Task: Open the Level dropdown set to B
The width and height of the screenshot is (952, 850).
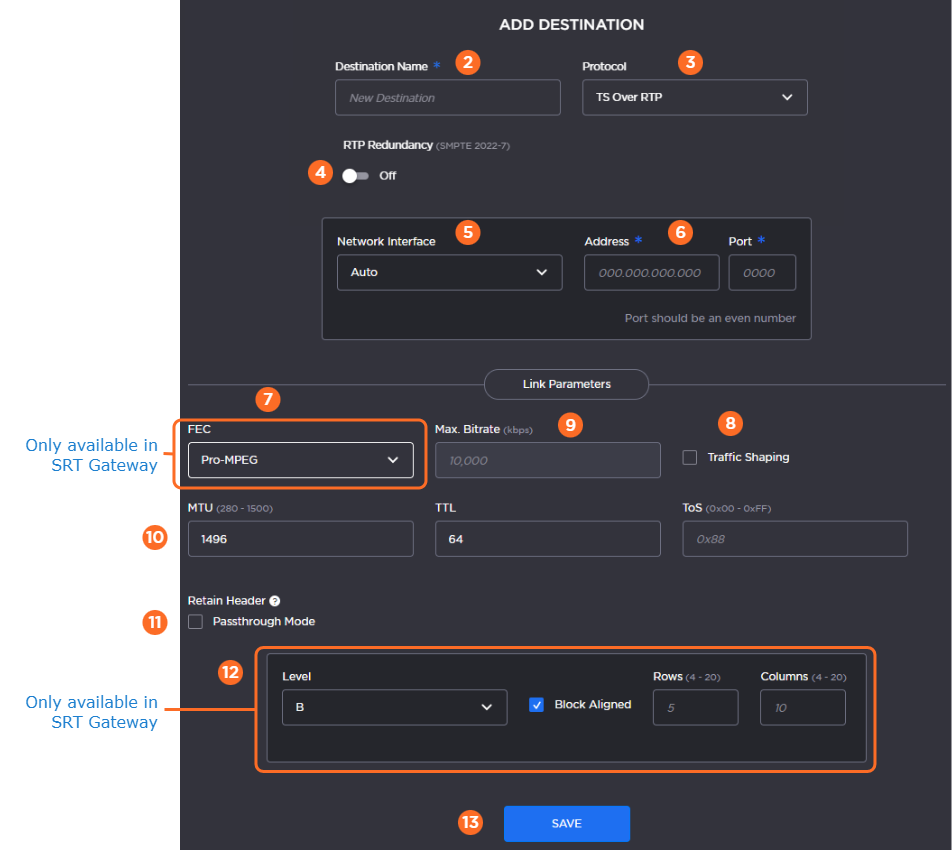Action: click(388, 707)
